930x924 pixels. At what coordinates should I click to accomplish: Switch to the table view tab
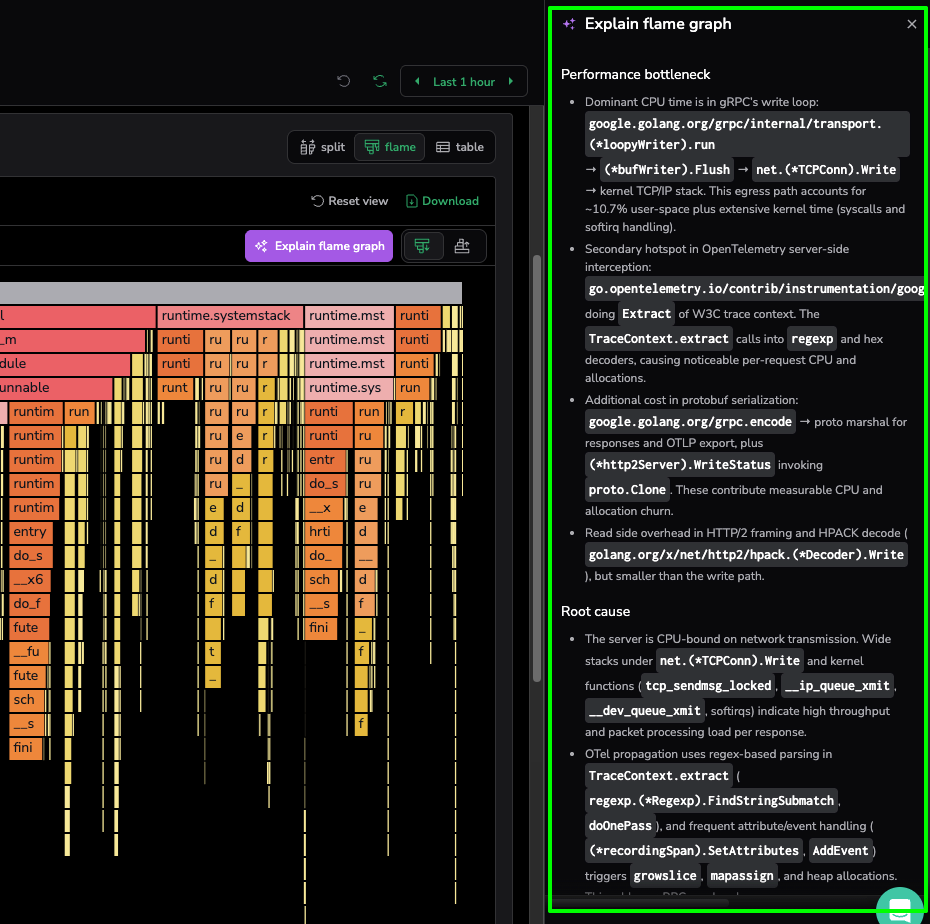pyautogui.click(x=460, y=147)
